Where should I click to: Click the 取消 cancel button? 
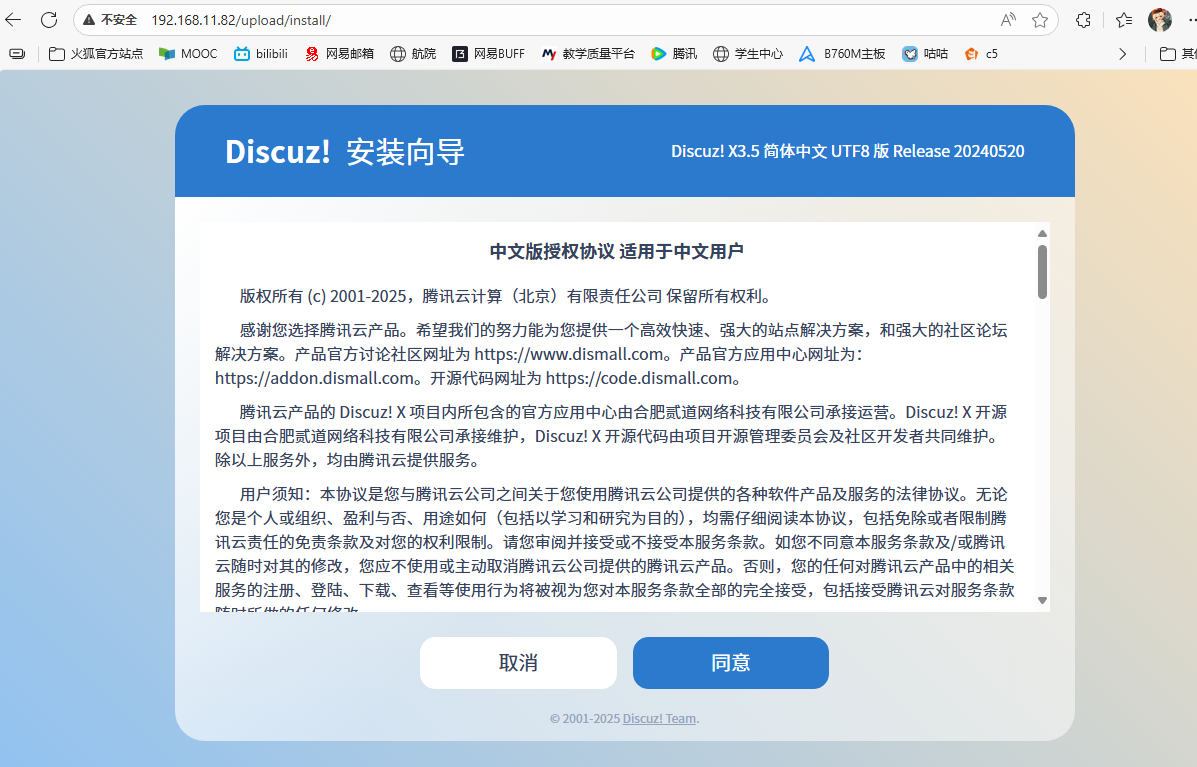(518, 662)
